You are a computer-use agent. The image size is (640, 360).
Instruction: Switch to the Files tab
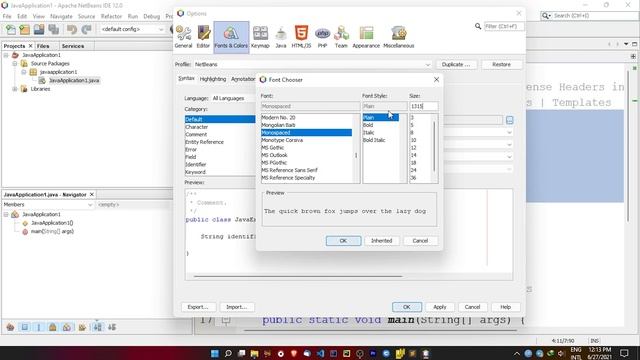pos(43,46)
